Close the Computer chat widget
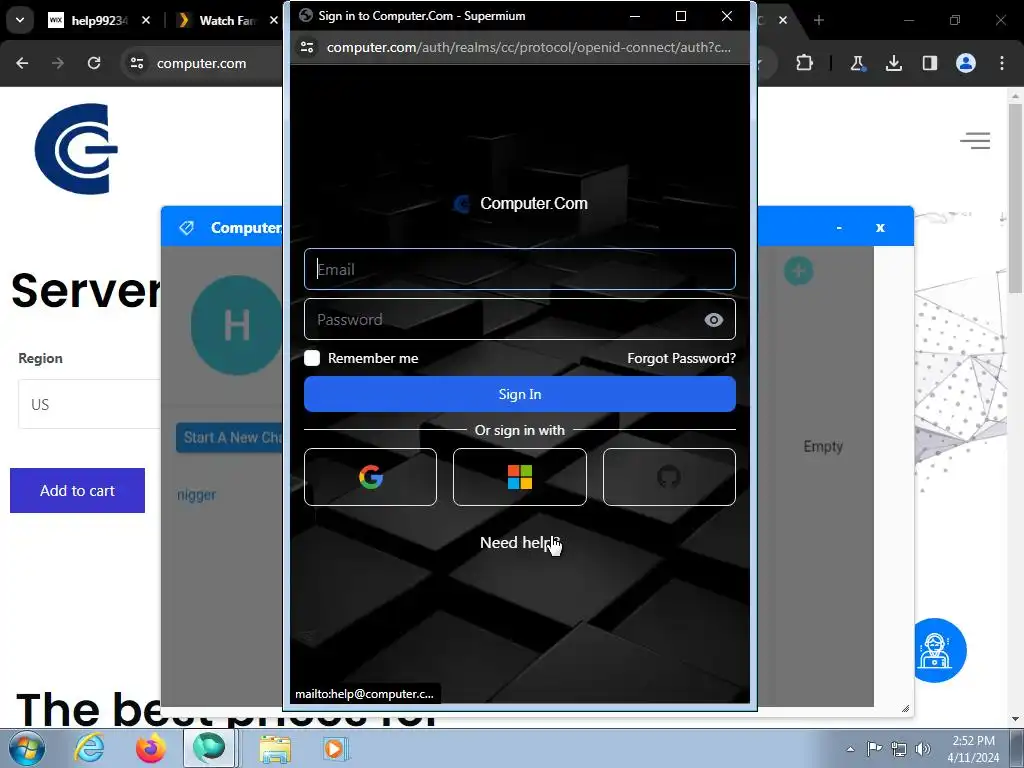Image resolution: width=1024 pixels, height=768 pixels. (x=880, y=227)
